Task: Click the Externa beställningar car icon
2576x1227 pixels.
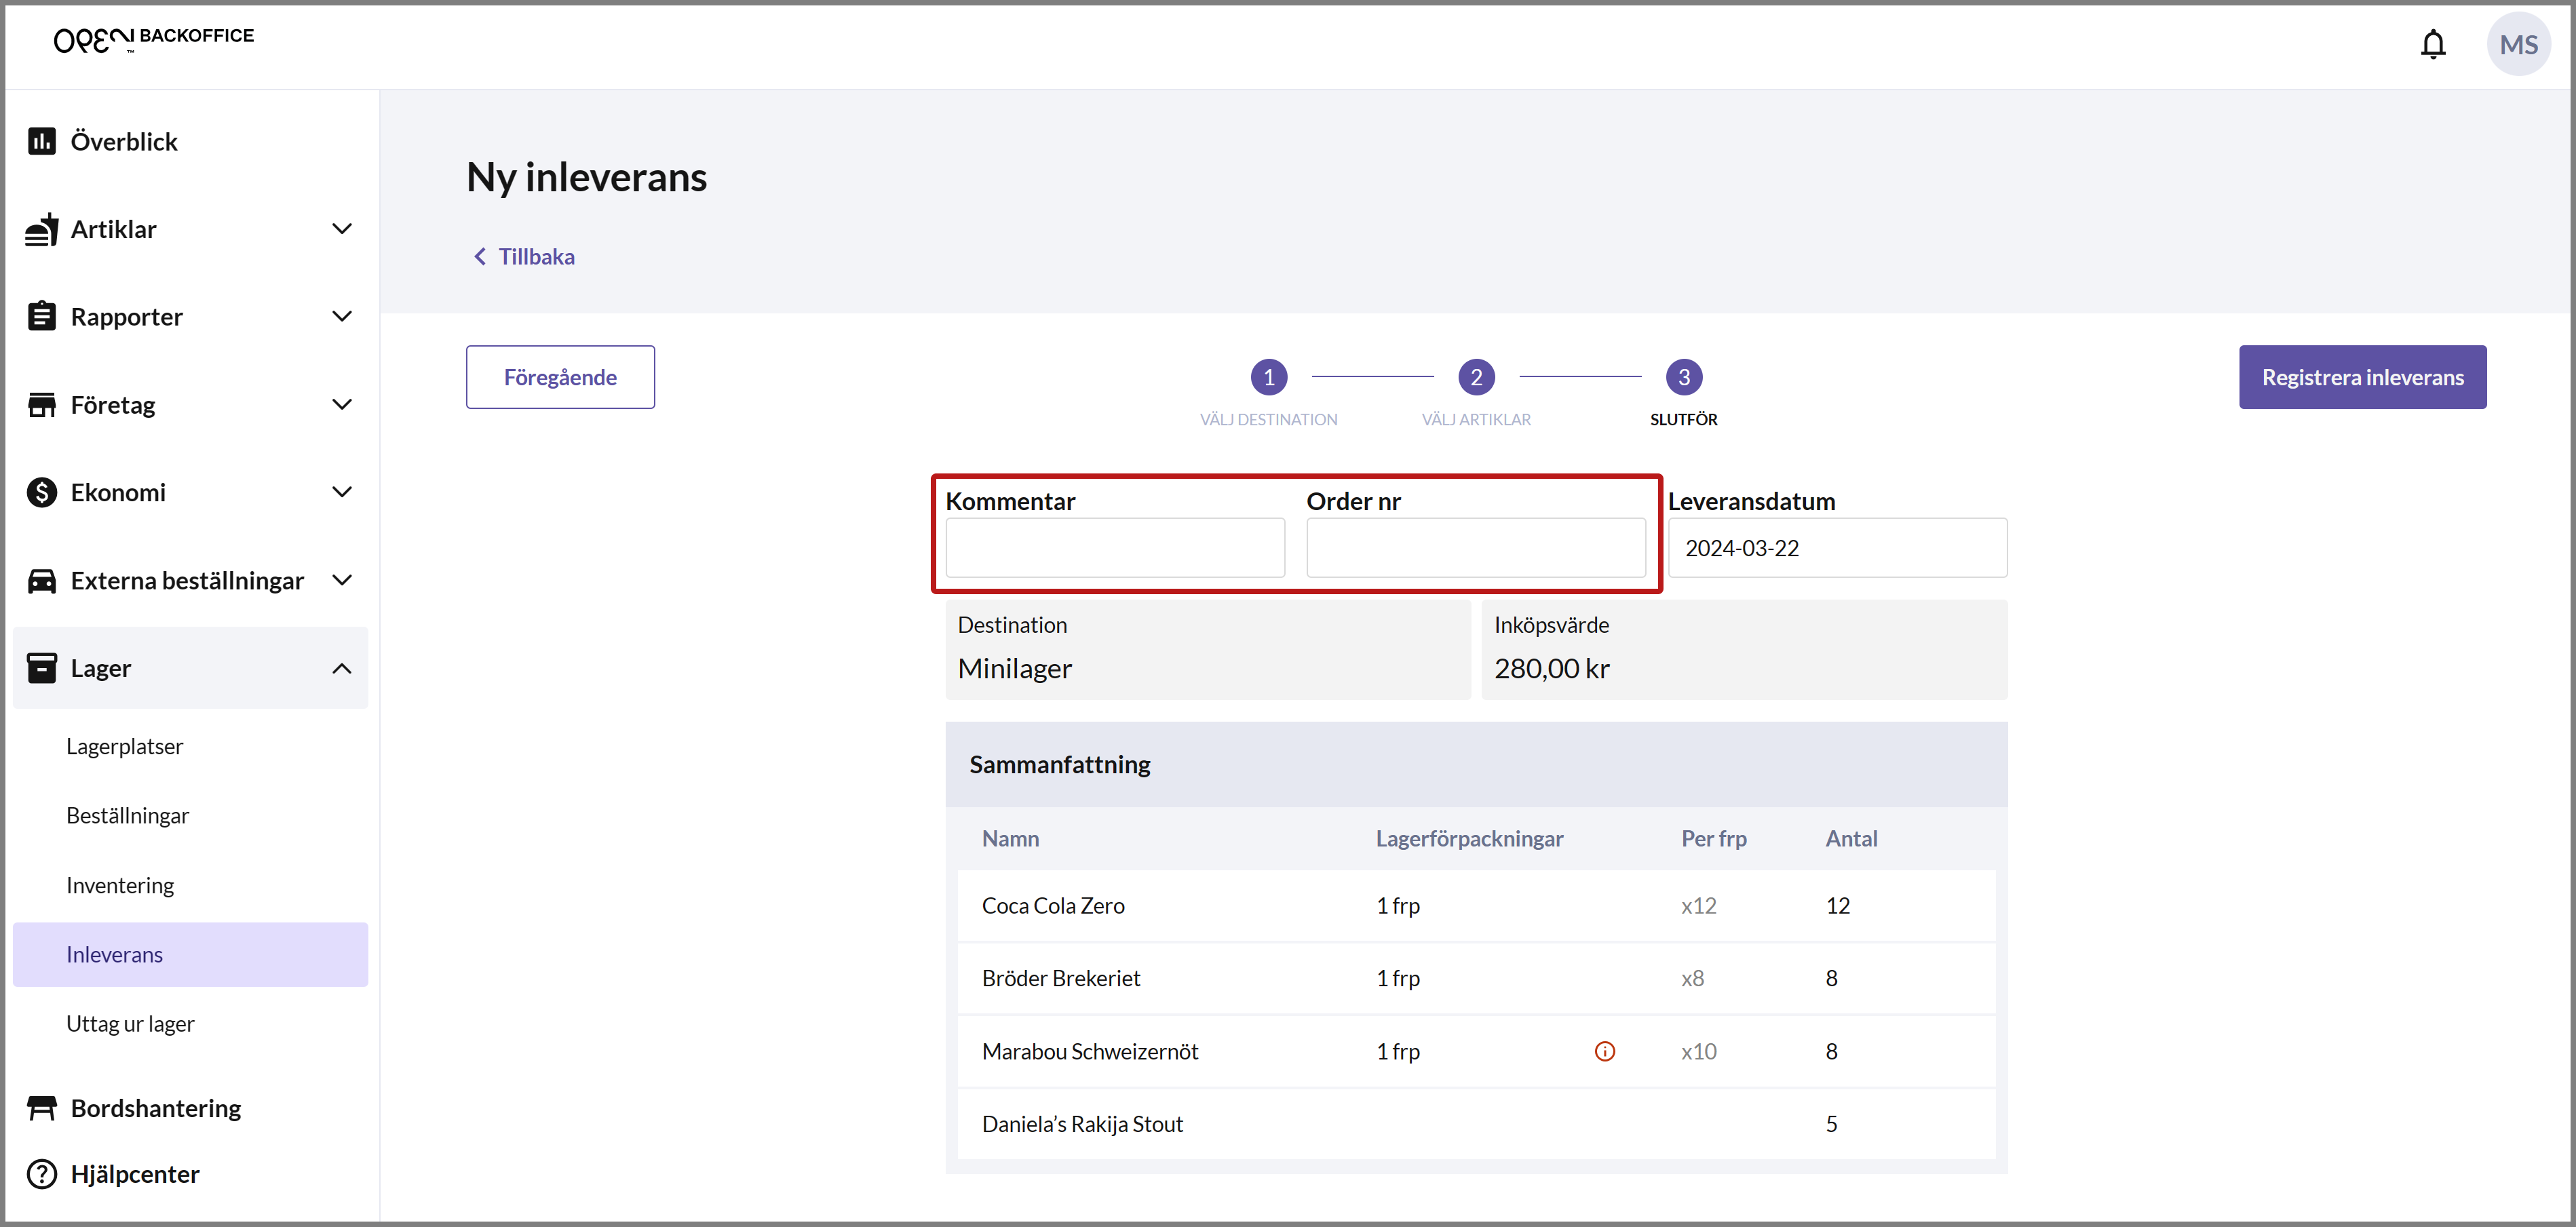Action: pos(42,580)
